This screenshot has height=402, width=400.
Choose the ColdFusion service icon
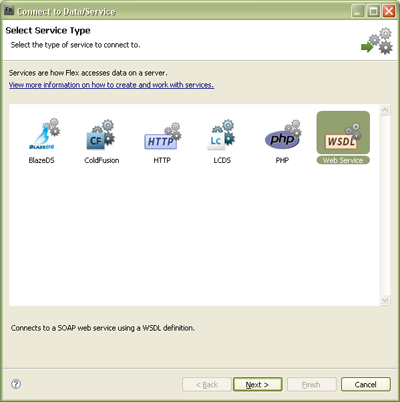click(101, 135)
